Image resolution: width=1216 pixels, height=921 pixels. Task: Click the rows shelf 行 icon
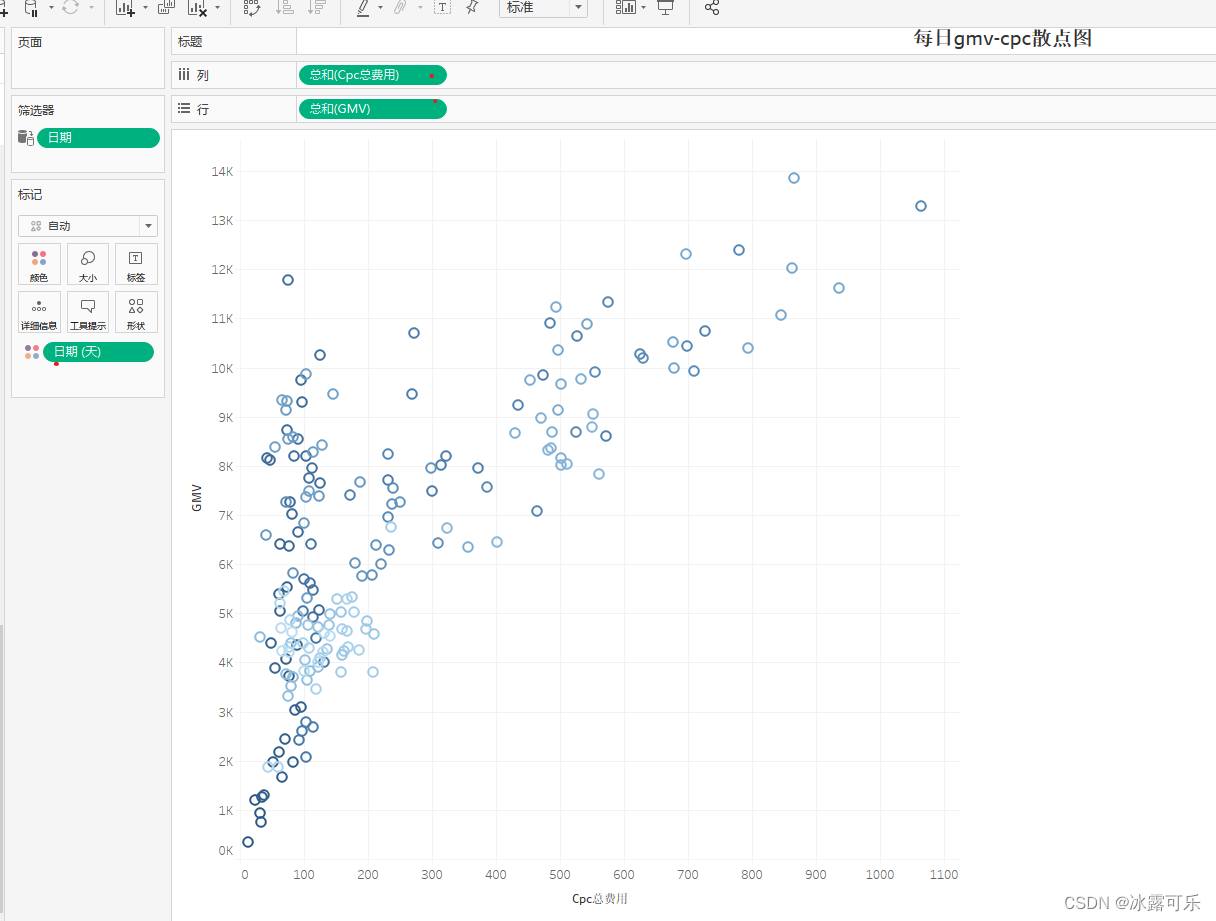[x=184, y=109]
